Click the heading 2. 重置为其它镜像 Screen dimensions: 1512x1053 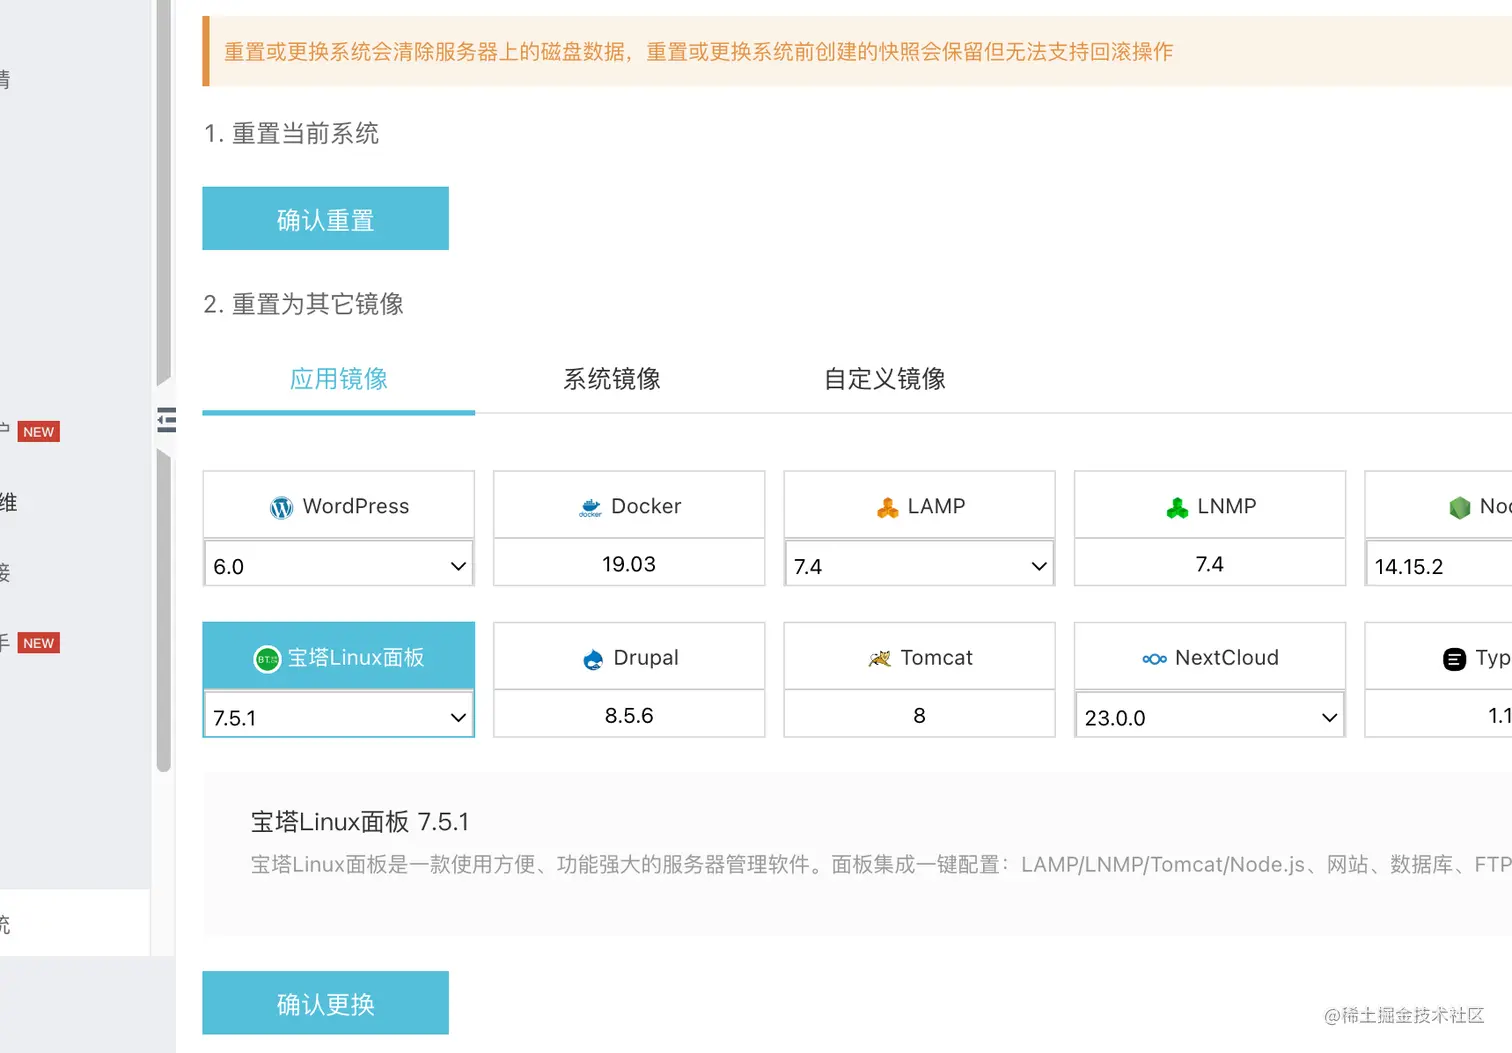tap(303, 304)
